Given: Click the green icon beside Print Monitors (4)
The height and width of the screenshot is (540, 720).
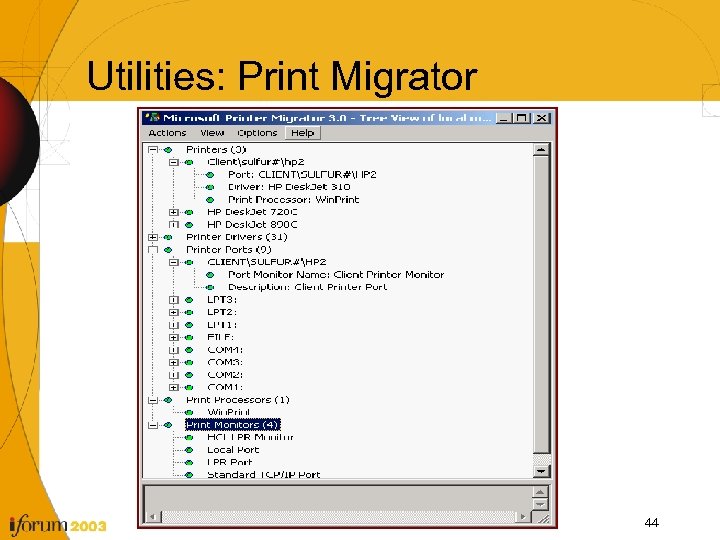Looking at the screenshot, I should tap(168, 425).
